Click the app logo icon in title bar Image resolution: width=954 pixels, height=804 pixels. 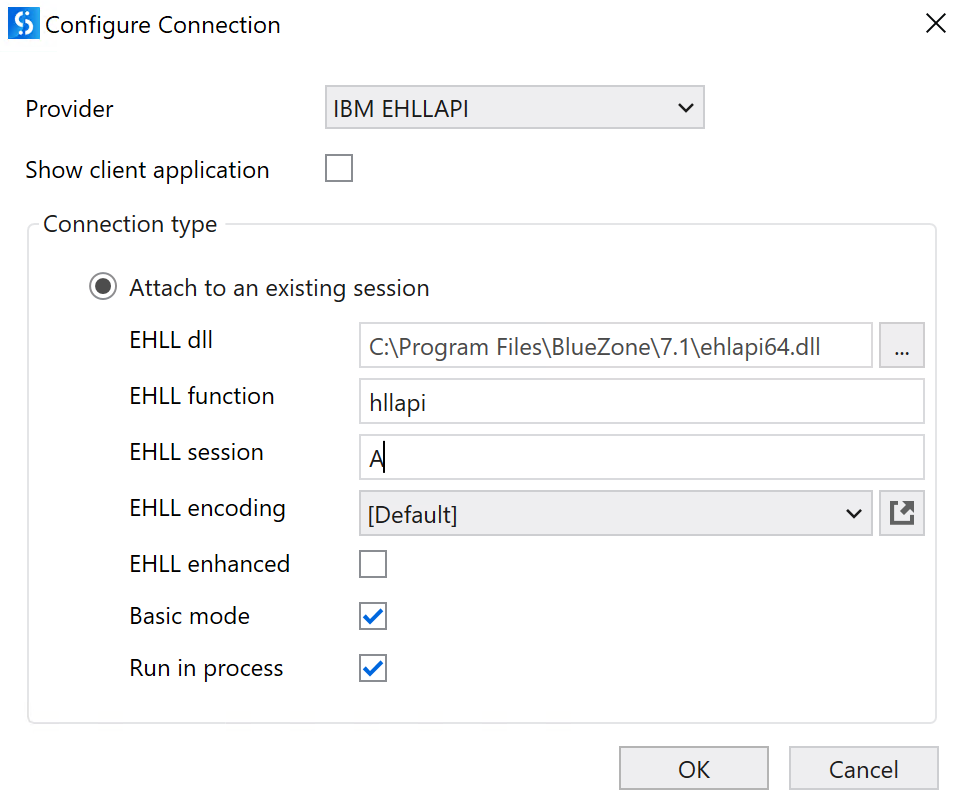[22, 25]
